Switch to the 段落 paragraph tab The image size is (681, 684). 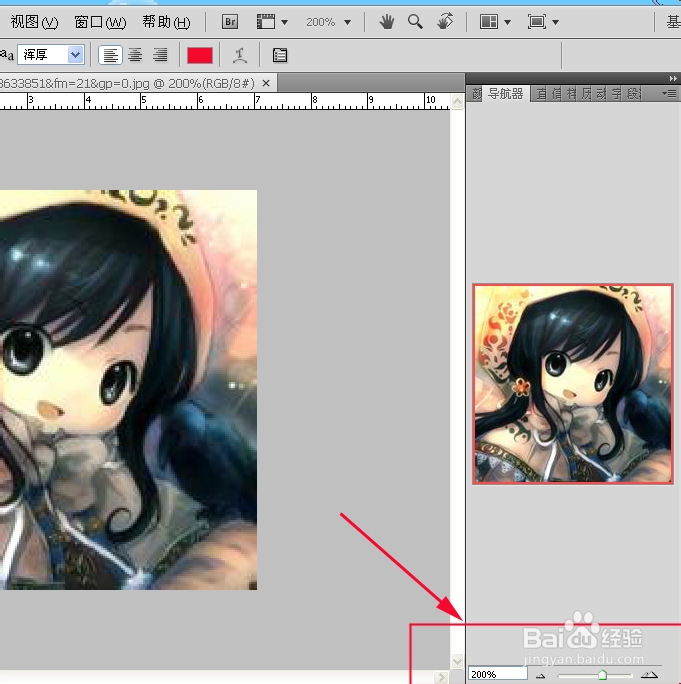633,94
